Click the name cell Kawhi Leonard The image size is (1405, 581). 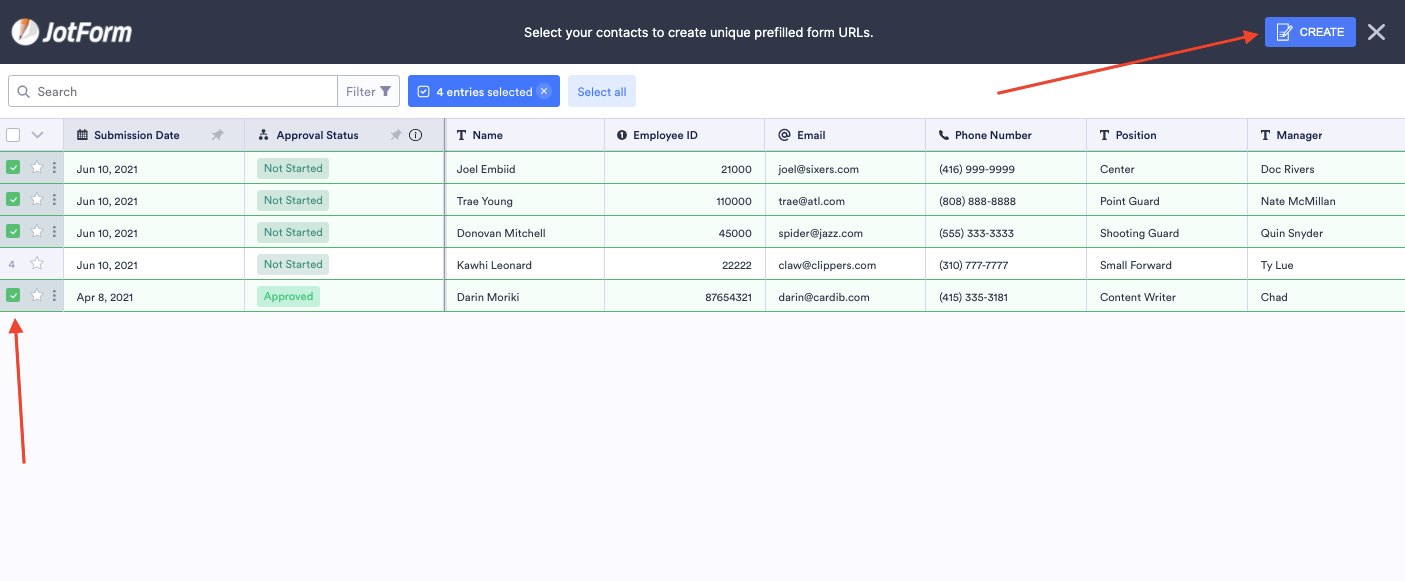(525, 264)
